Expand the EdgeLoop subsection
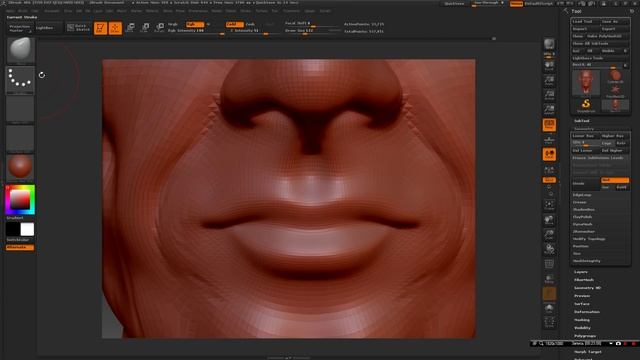The image size is (640, 360). [582, 195]
